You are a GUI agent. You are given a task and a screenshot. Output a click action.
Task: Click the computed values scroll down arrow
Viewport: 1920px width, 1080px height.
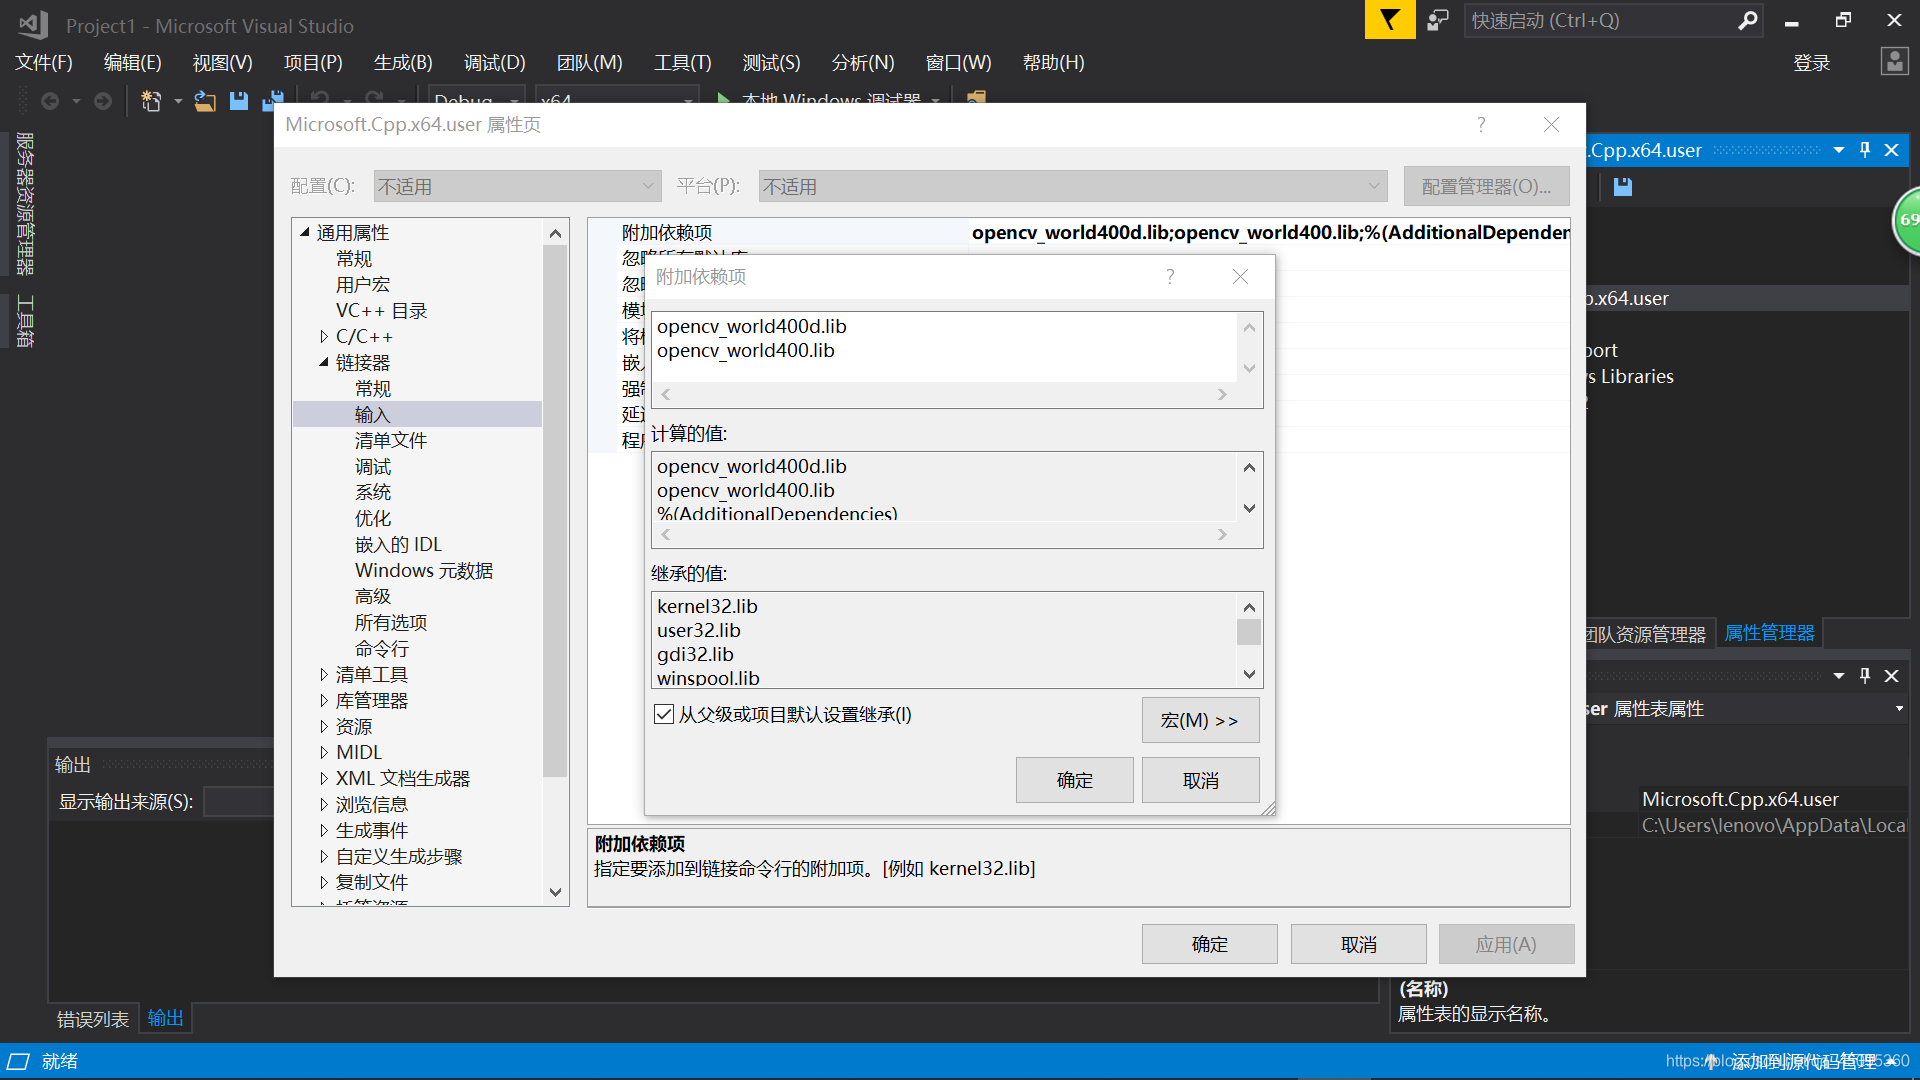pos(1249,508)
